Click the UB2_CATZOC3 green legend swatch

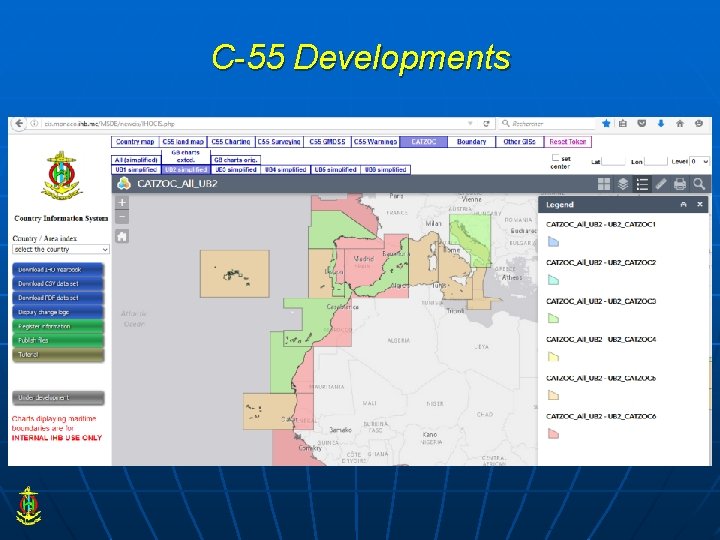pos(553,318)
